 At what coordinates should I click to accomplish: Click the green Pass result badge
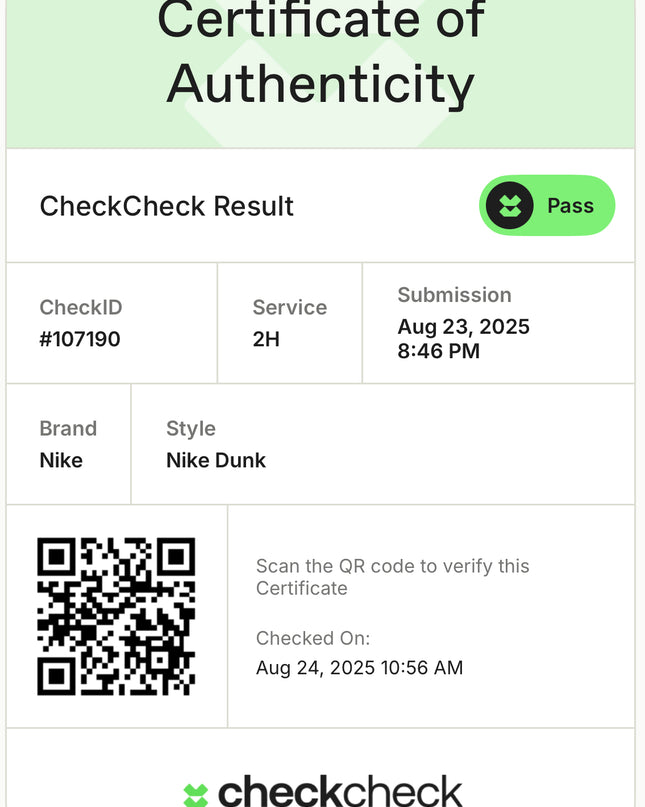click(547, 205)
